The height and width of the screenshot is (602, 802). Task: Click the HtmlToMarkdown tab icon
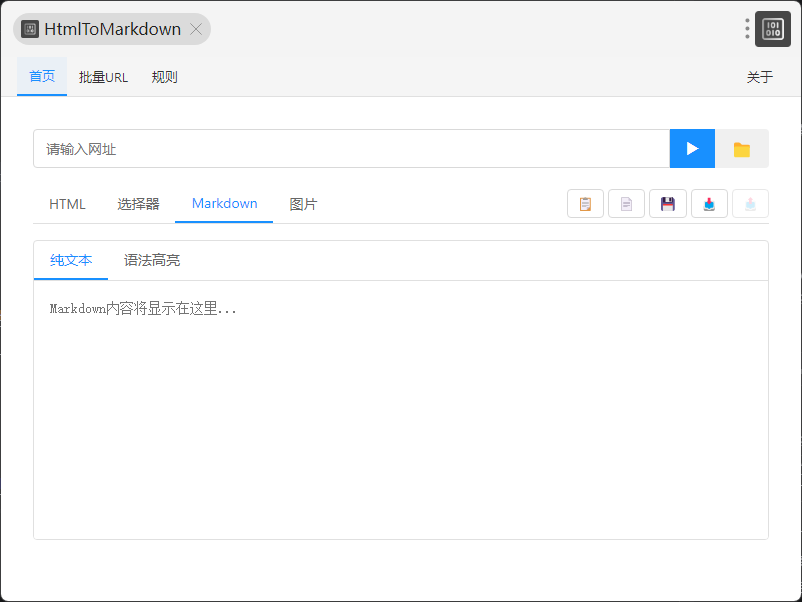click(30, 29)
